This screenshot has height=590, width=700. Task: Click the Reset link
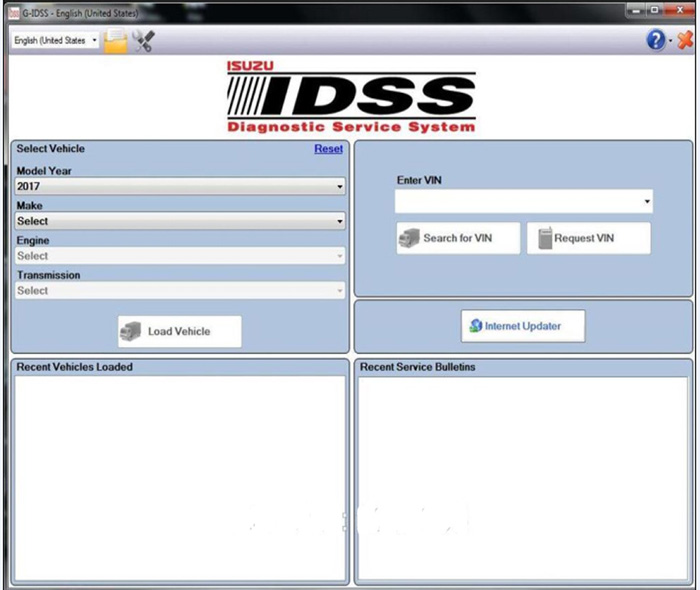click(x=329, y=149)
